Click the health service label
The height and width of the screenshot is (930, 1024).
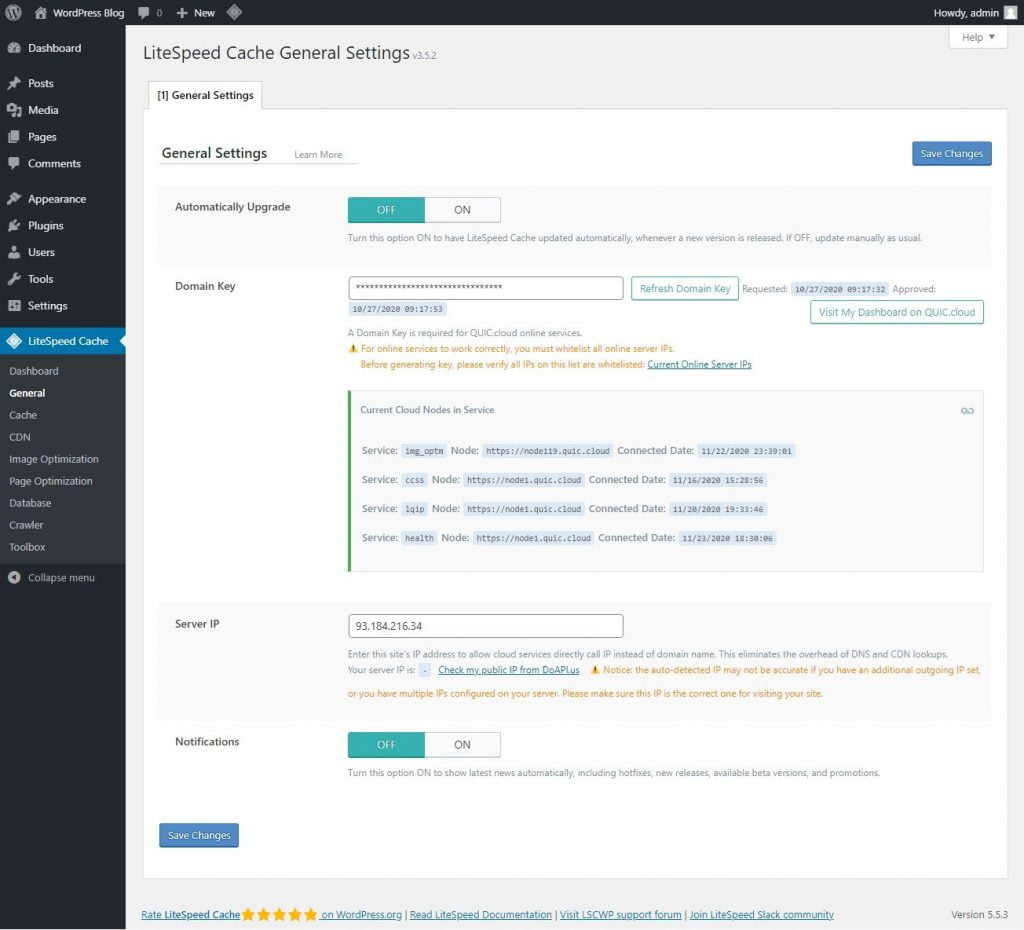(x=419, y=539)
